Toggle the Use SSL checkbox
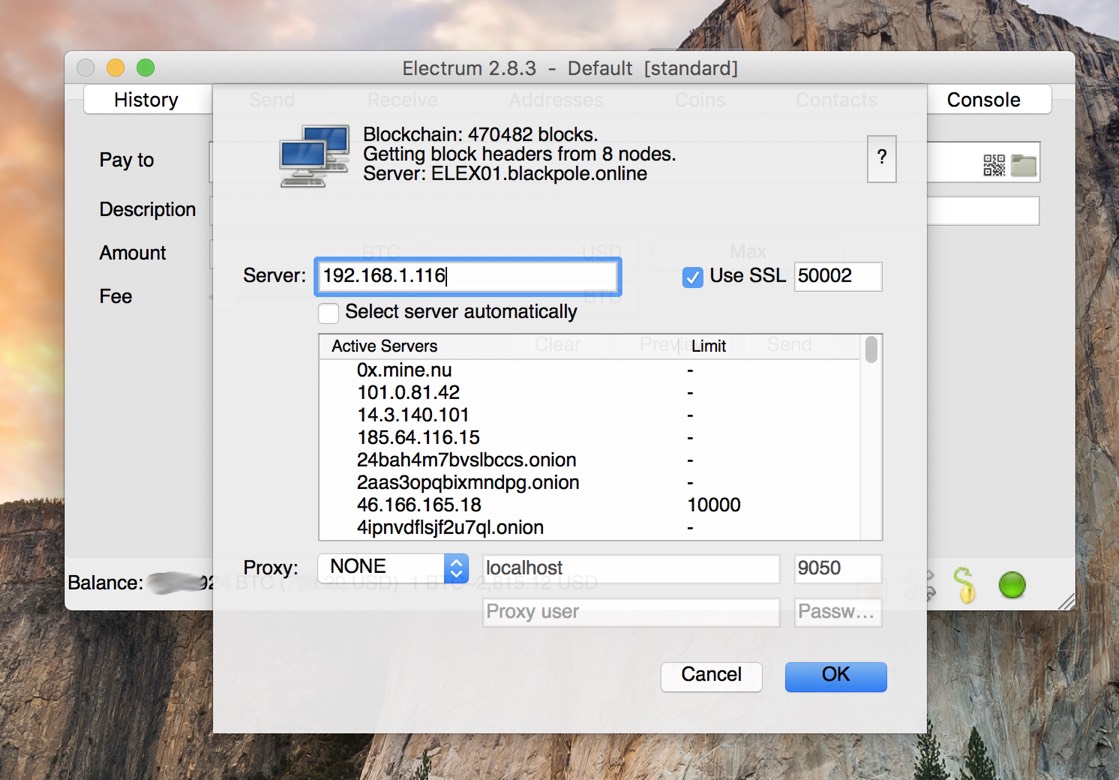The width and height of the screenshot is (1119, 780). click(x=692, y=277)
